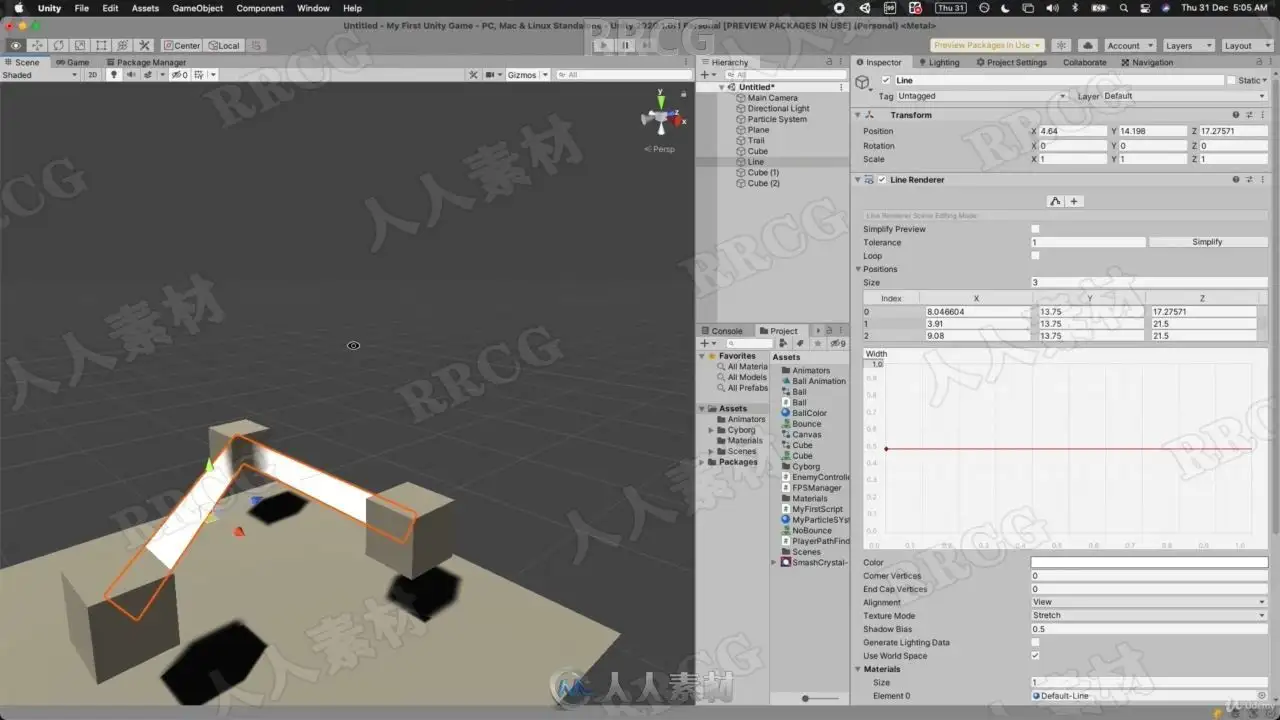The width and height of the screenshot is (1280, 720).
Task: Expand the Cyborg folder in Assets tree
Action: click(x=711, y=430)
